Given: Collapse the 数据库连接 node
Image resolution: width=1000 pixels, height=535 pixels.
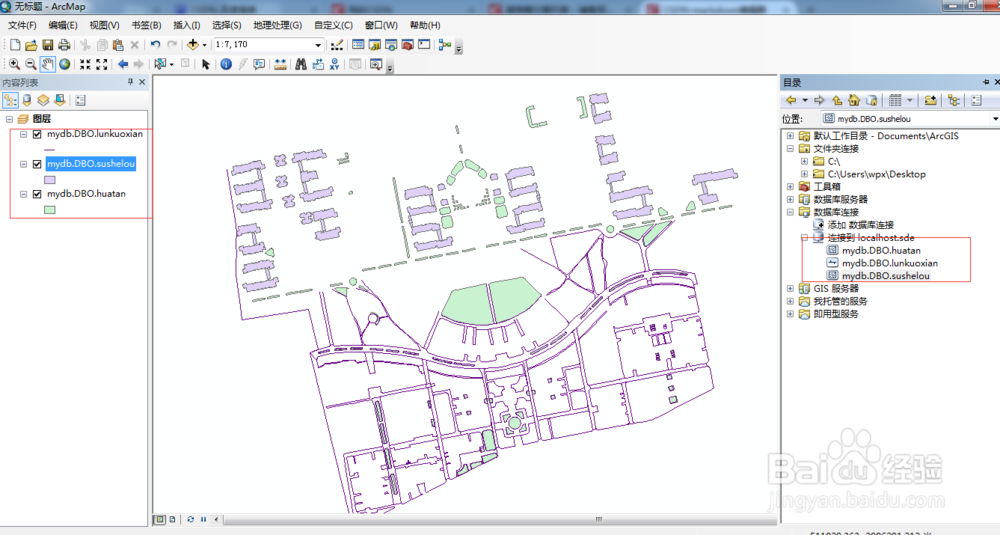Looking at the screenshot, I should (790, 212).
